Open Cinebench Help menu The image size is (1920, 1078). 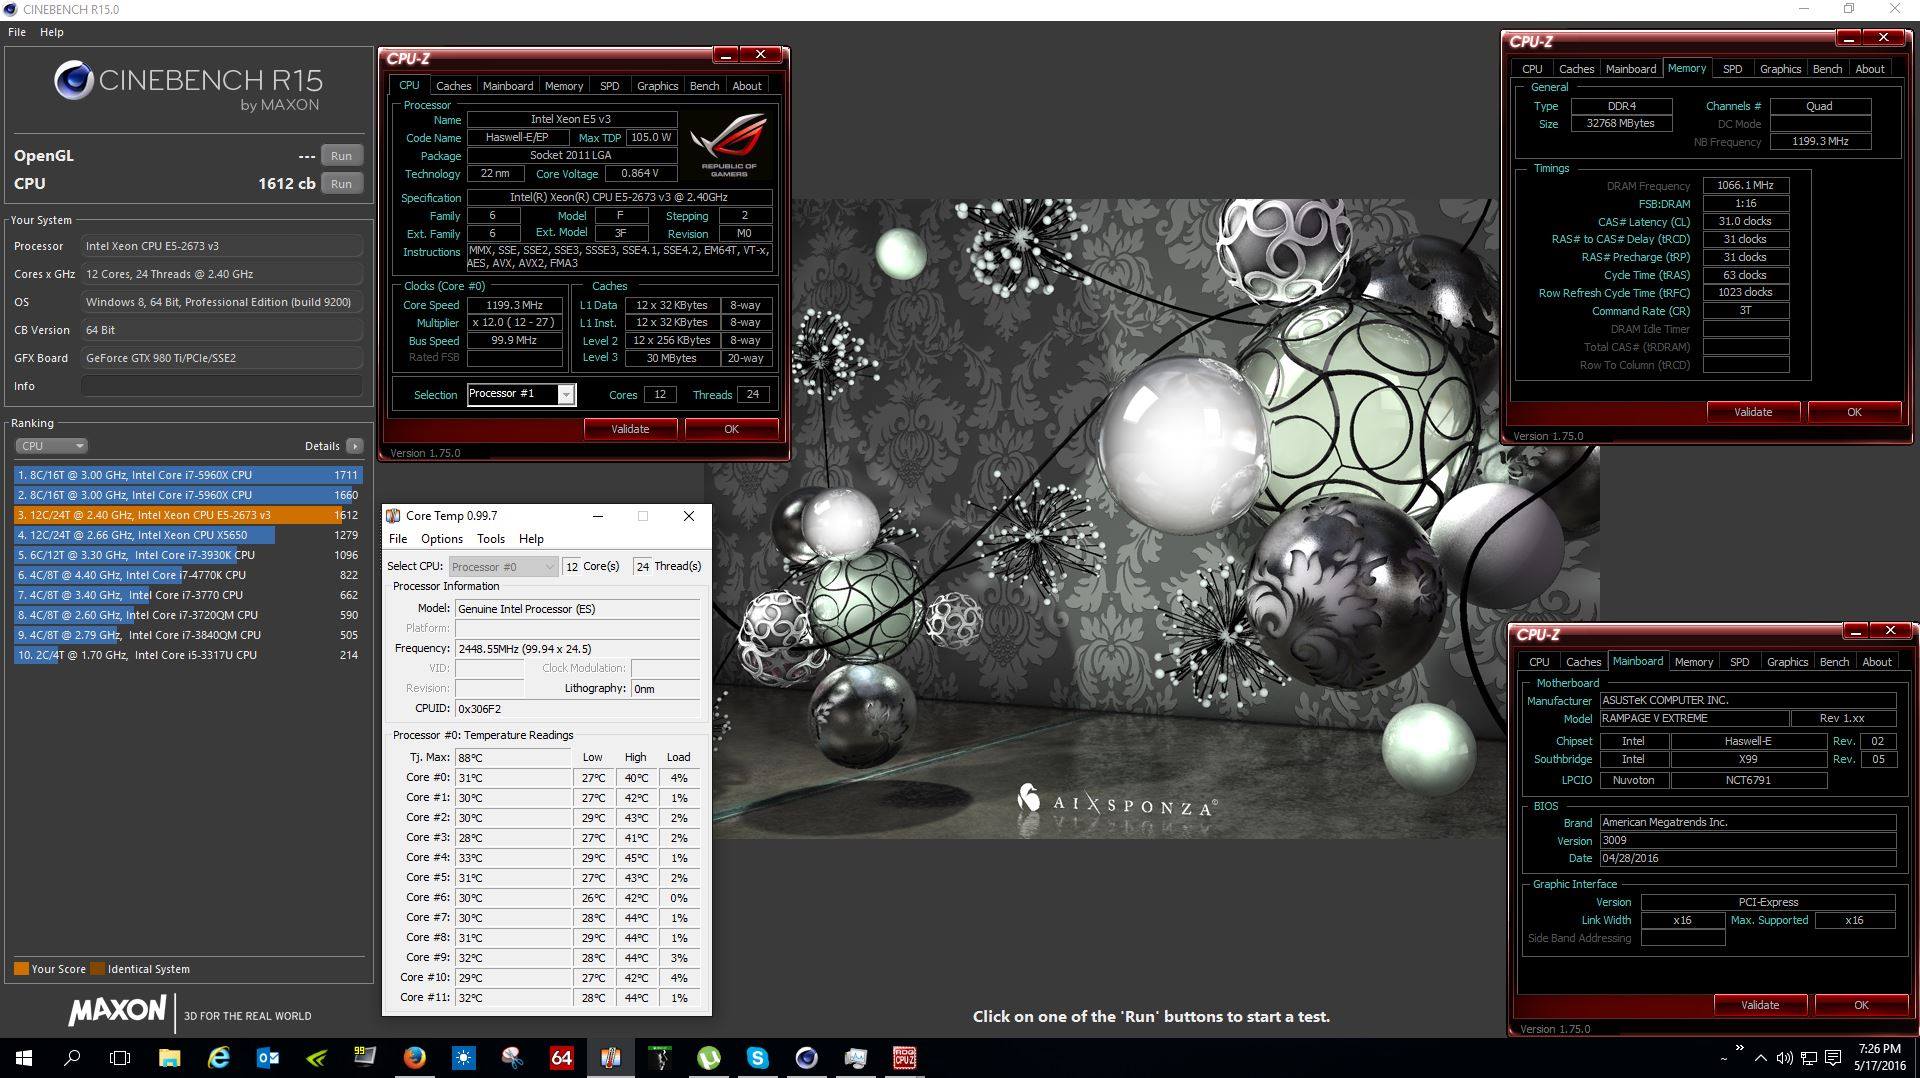(52, 32)
